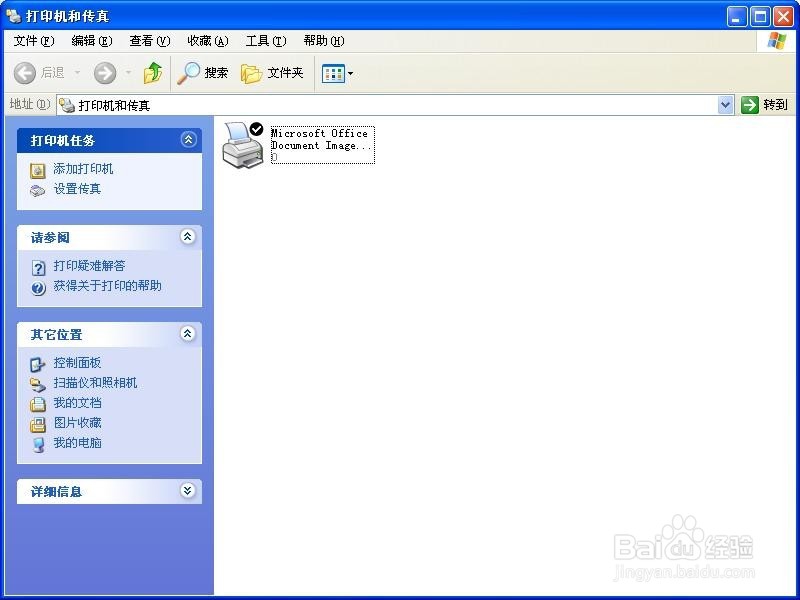Image resolution: width=800 pixels, height=600 pixels.
Task: Click the Set up faxing (设置传真) icon
Action: 38,191
